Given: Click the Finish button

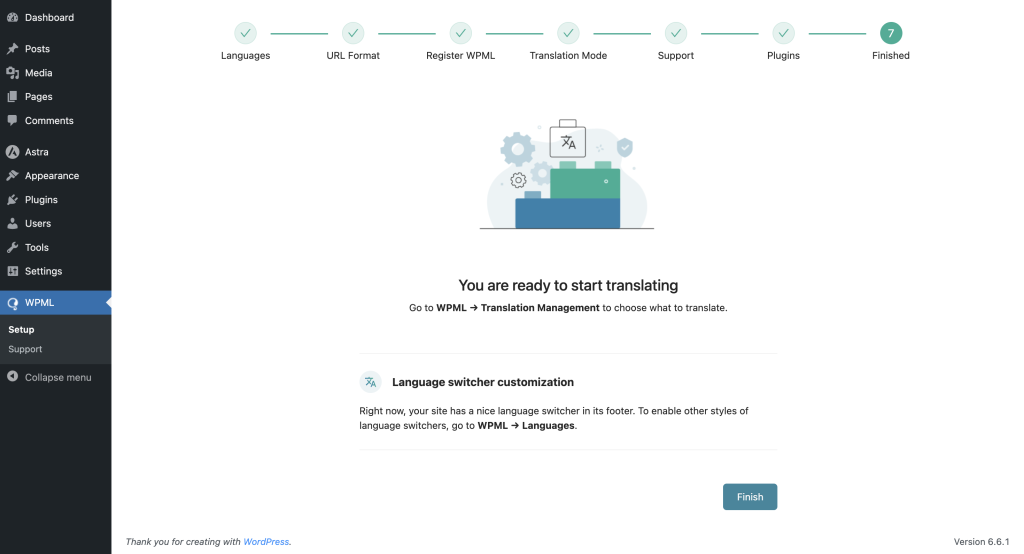Looking at the screenshot, I should click(750, 497).
